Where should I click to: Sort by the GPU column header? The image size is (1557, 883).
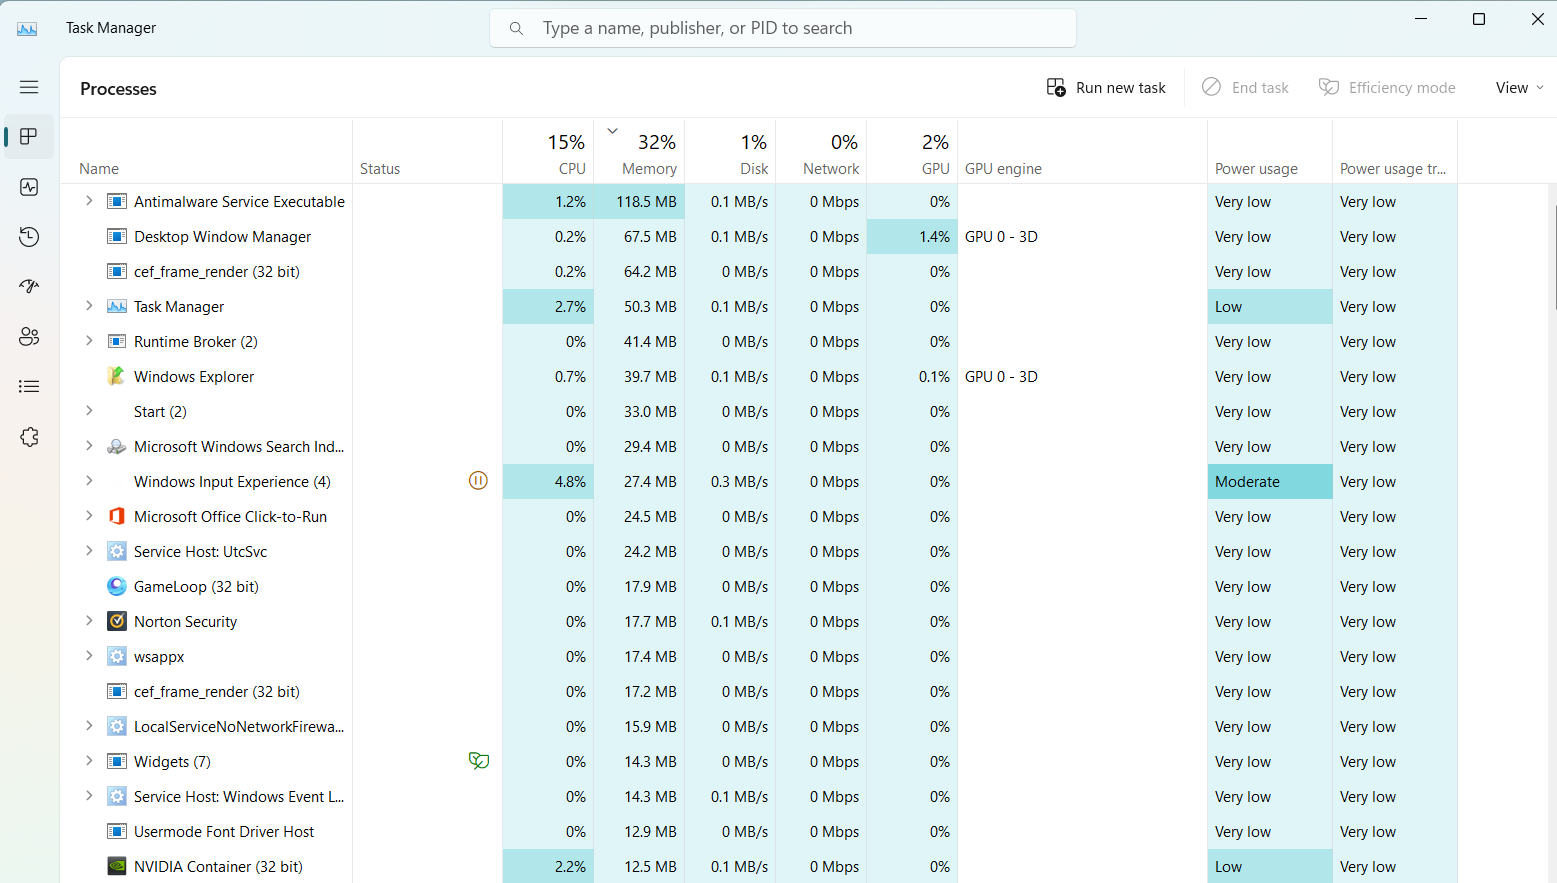pos(912,152)
